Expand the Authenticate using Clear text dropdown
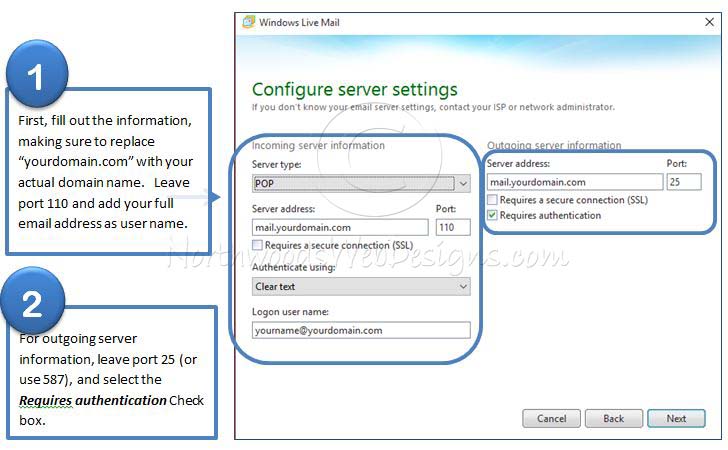This screenshot has width=728, height=450. click(x=361, y=287)
